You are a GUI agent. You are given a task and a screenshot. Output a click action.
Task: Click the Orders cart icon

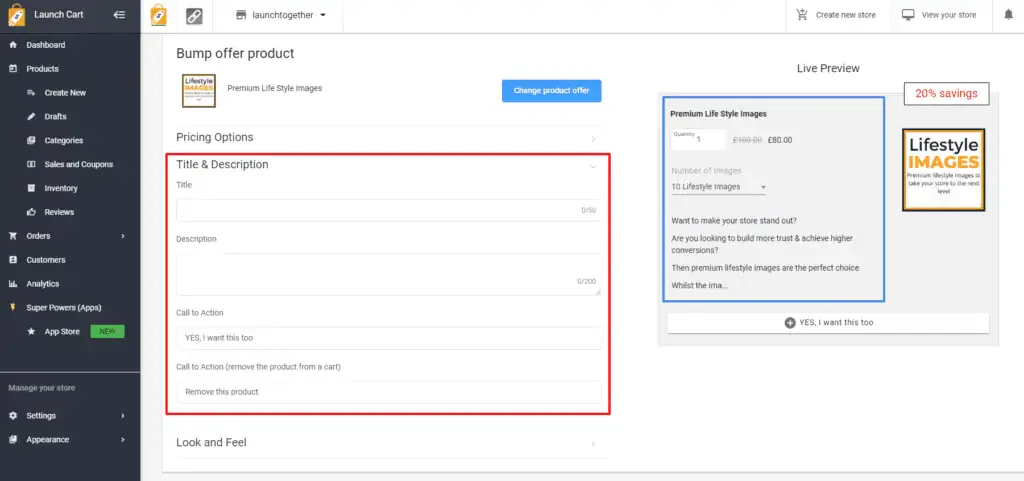point(13,236)
